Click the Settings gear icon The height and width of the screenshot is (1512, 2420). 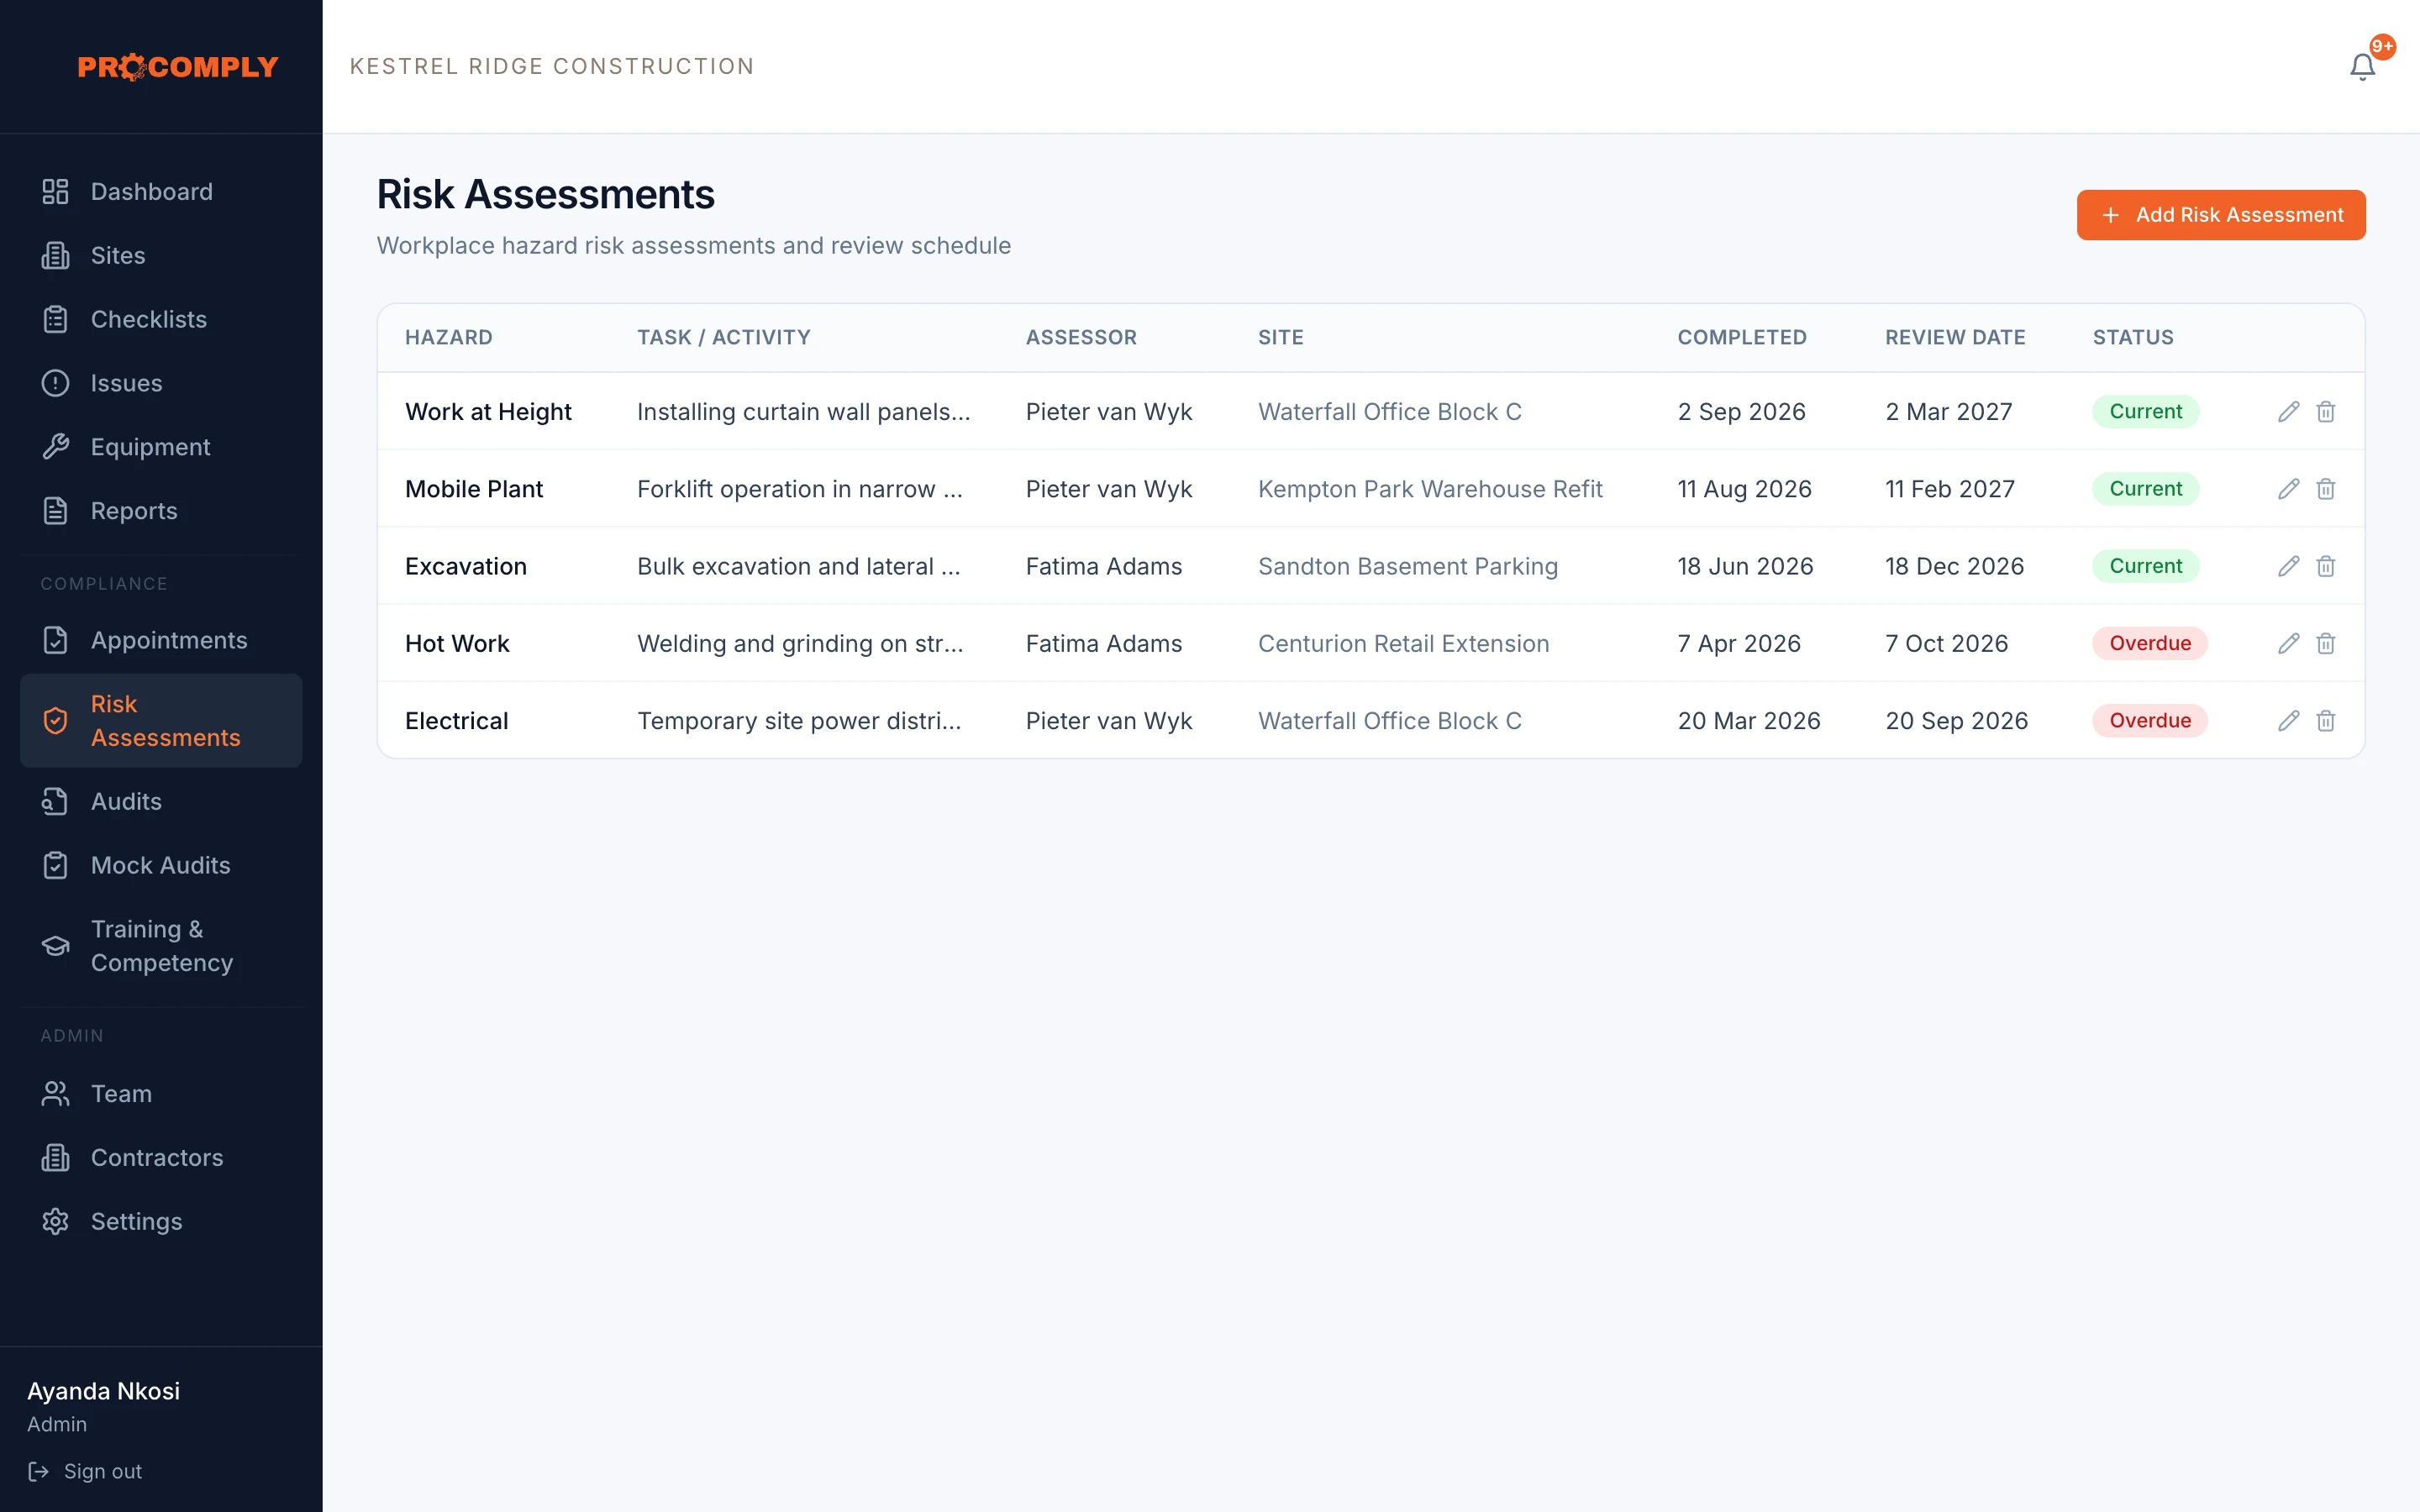pos(55,1221)
